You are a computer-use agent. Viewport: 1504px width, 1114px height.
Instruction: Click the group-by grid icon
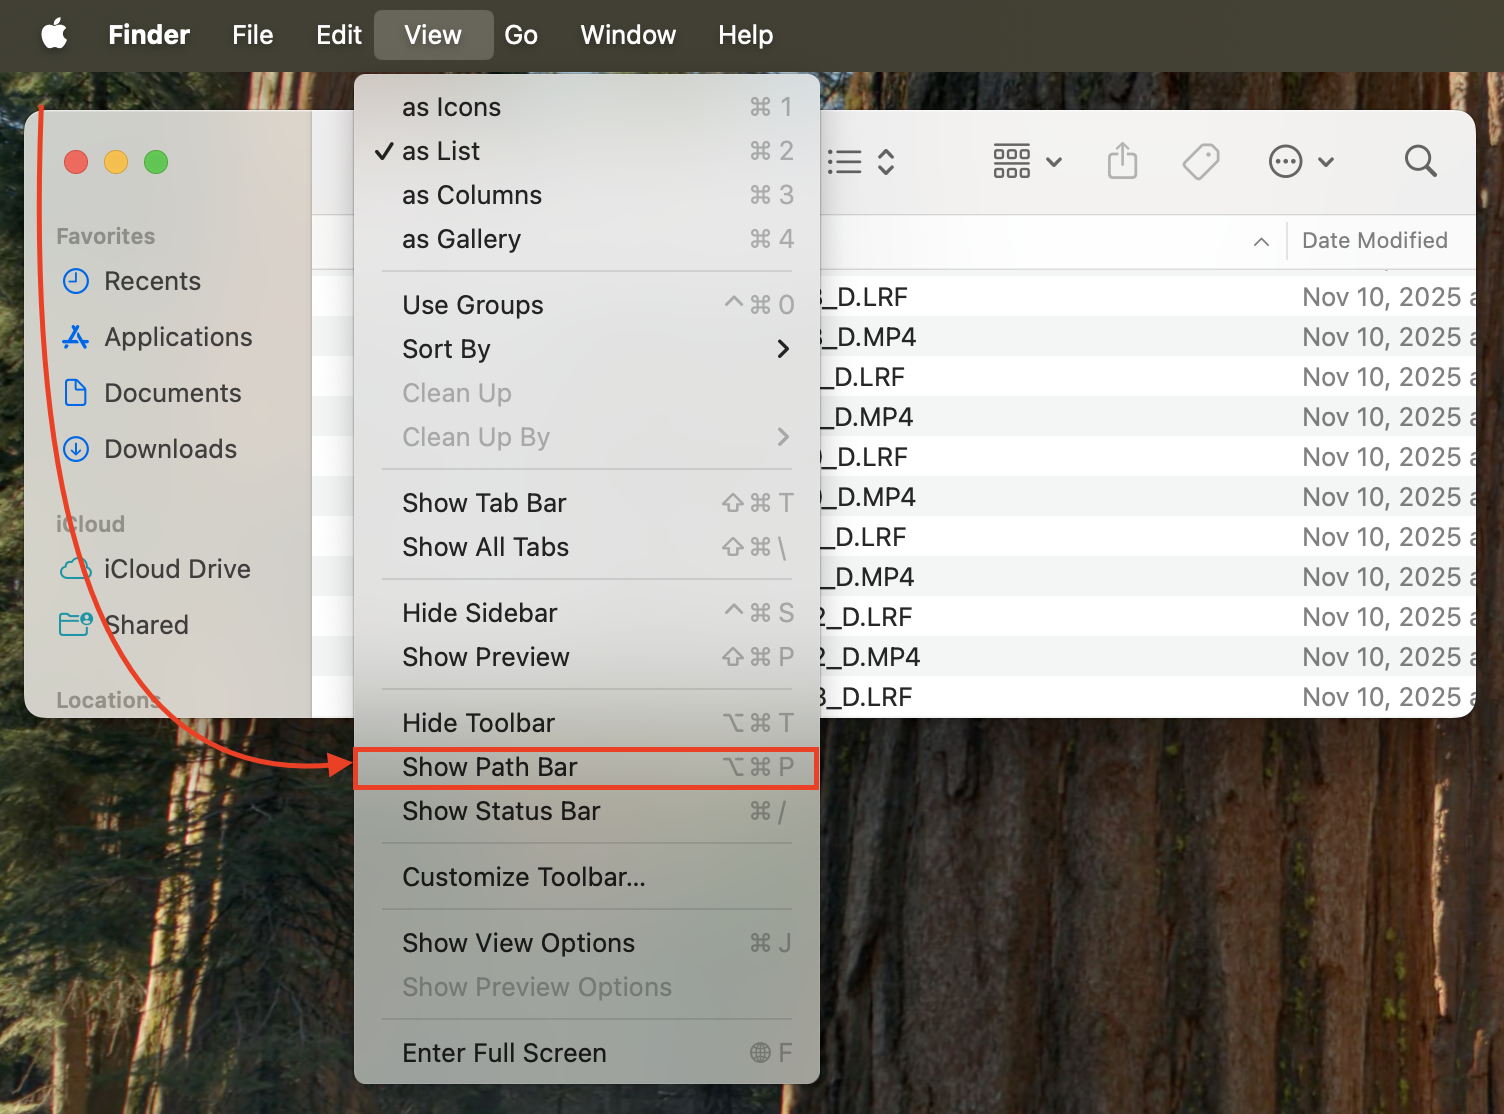(x=1011, y=161)
